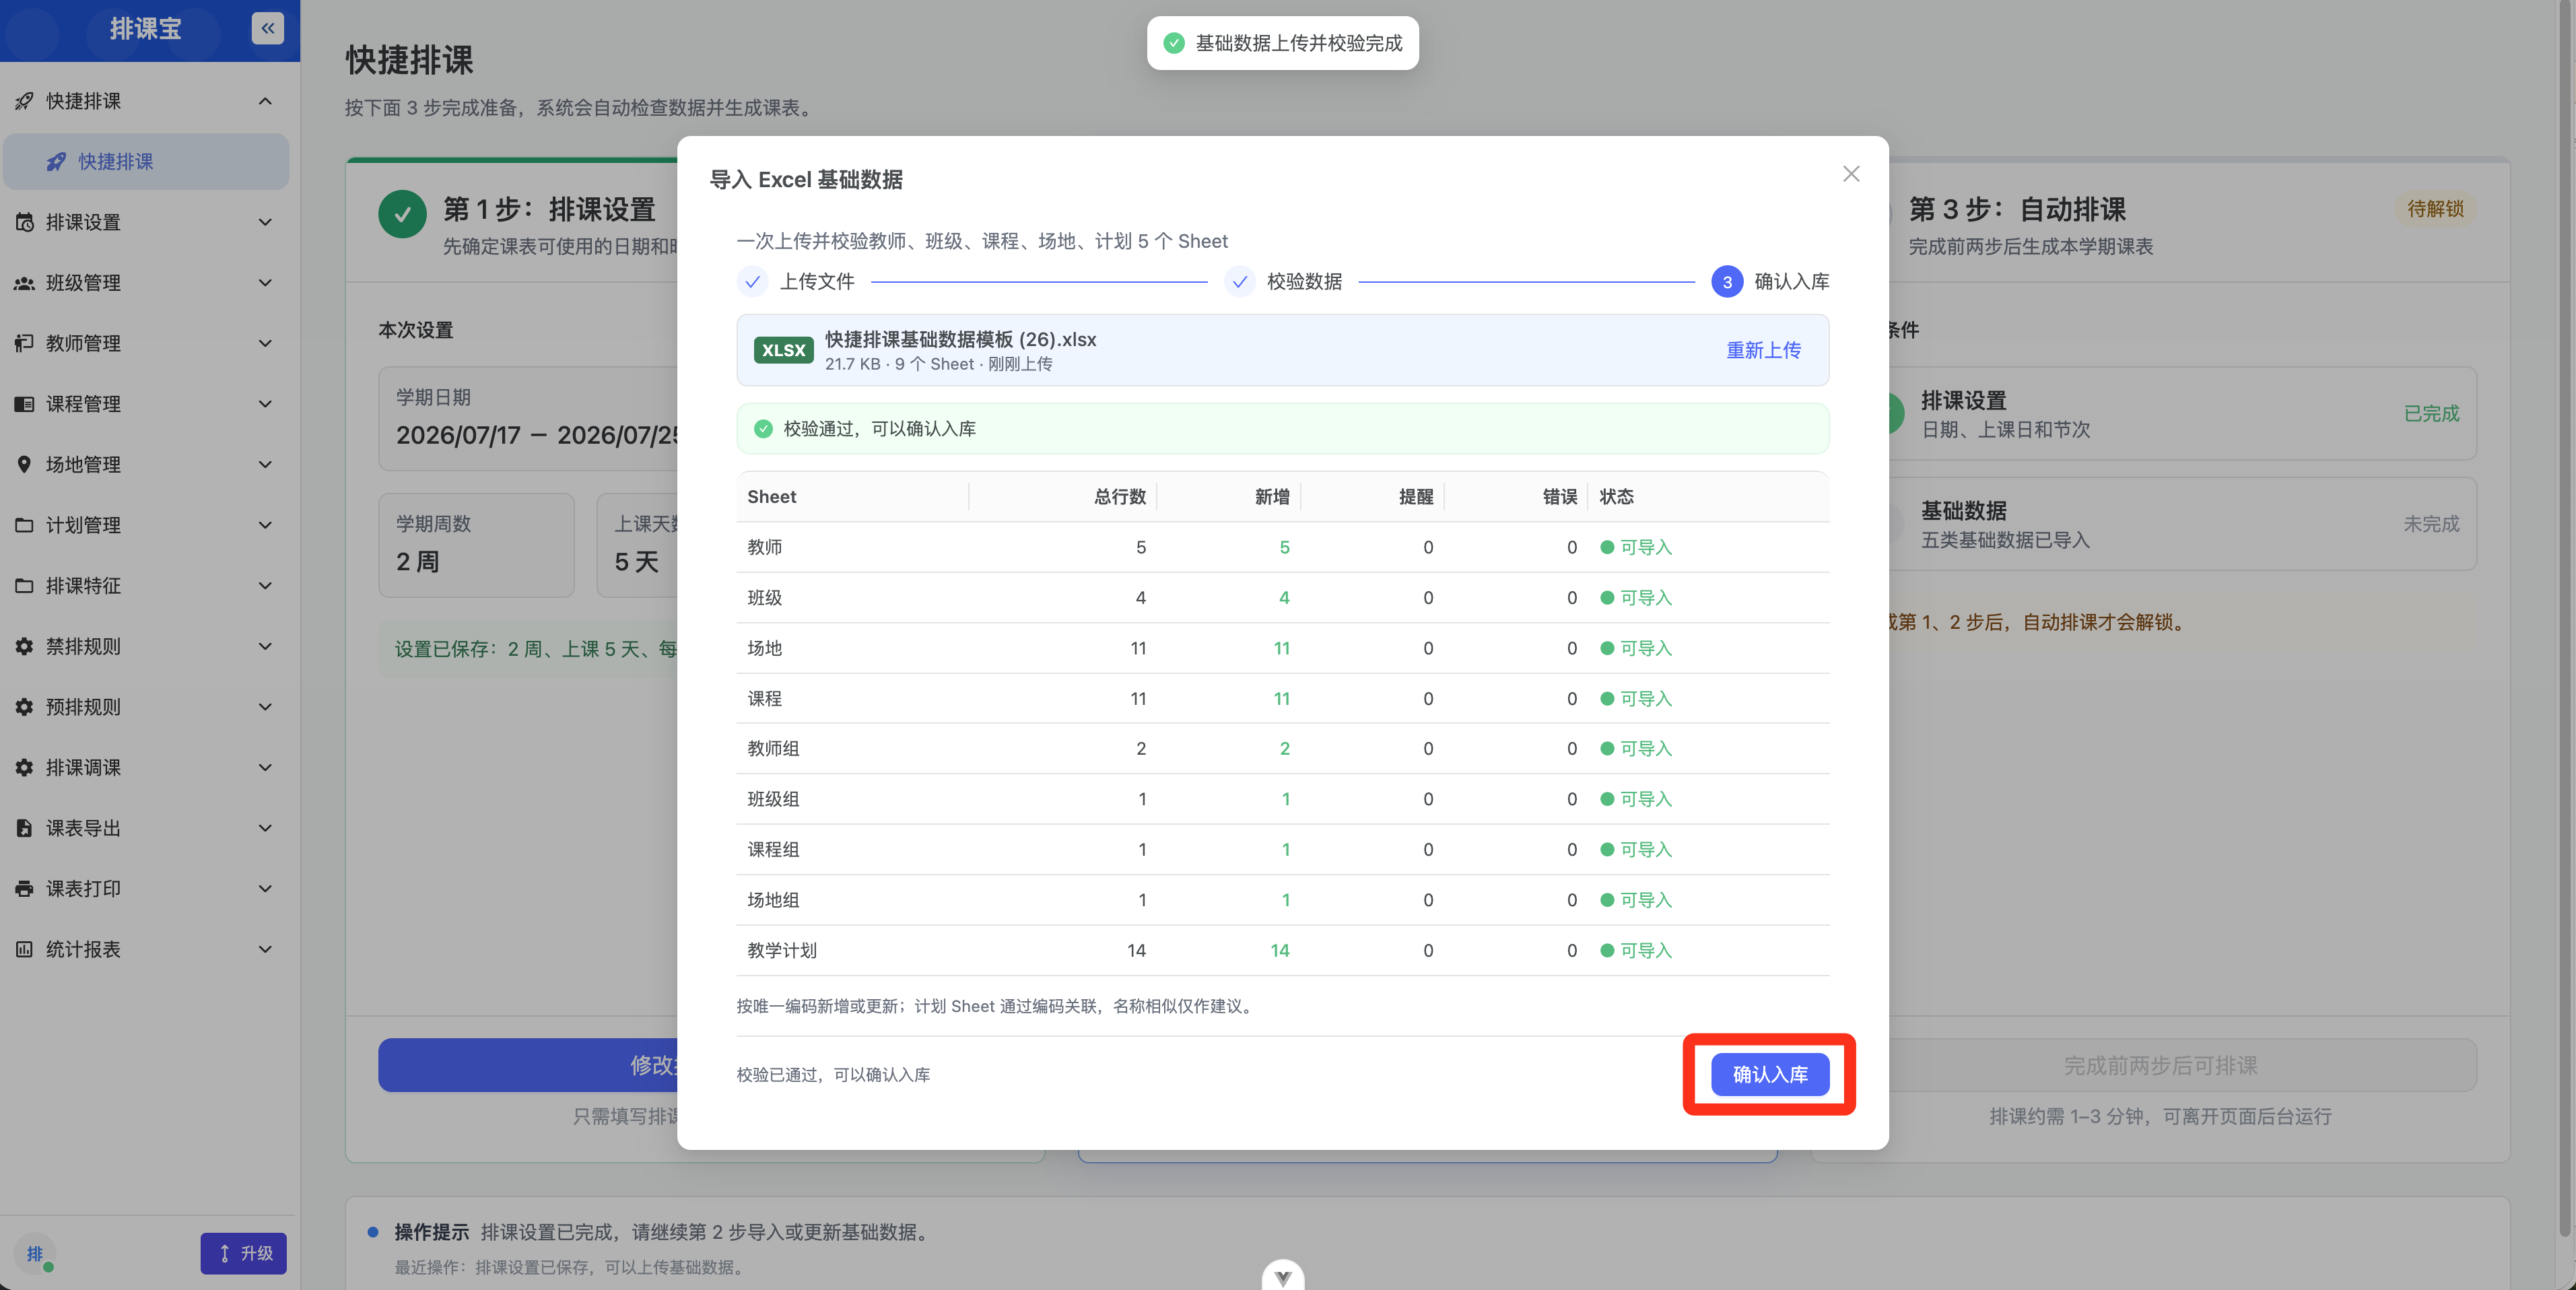Screen dimensions: 2576x1290
Task: Expand the 计划管理 sidebar menu
Action: click(265, 525)
